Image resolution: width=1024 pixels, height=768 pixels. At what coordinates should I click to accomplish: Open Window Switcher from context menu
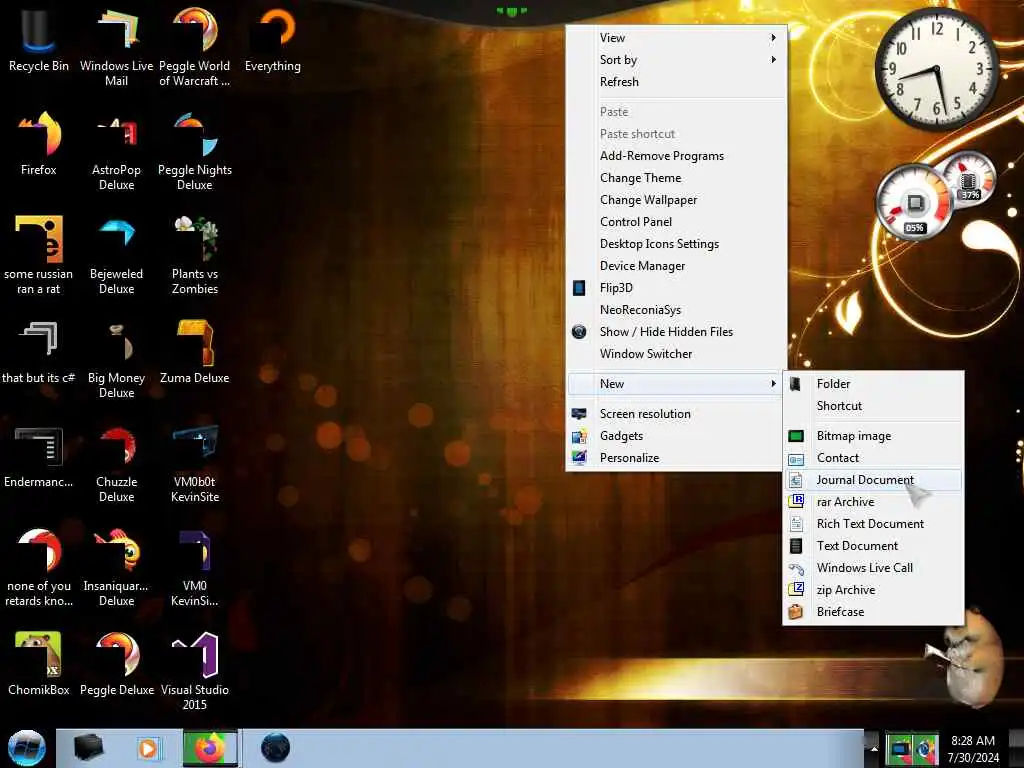[677, 354]
